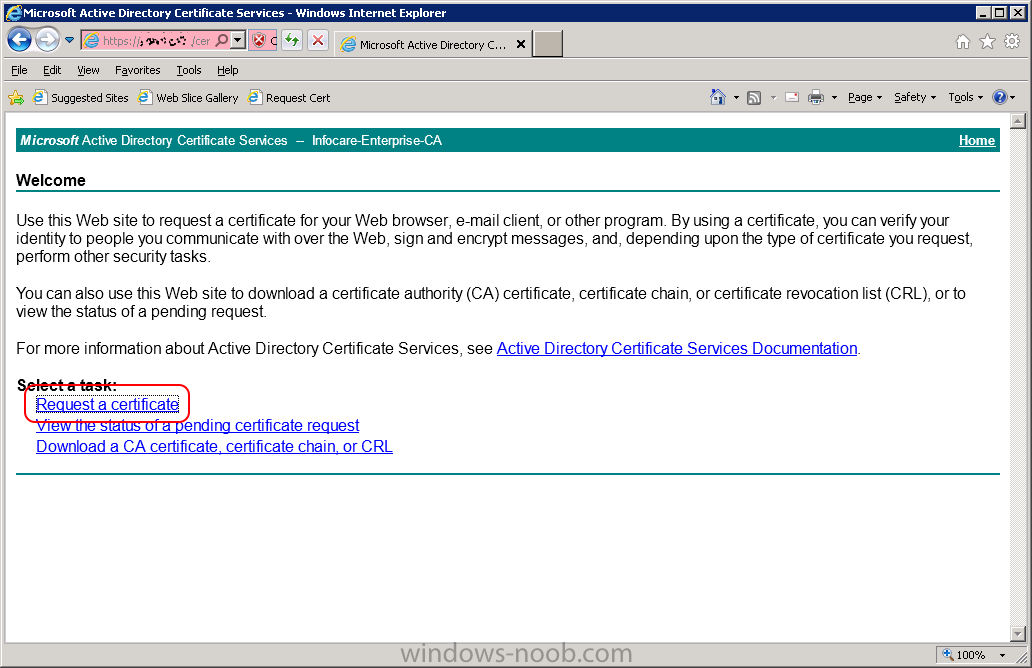Screen dimensions: 1032x668
Task: Open the Favorites menu
Action: (x=138, y=70)
